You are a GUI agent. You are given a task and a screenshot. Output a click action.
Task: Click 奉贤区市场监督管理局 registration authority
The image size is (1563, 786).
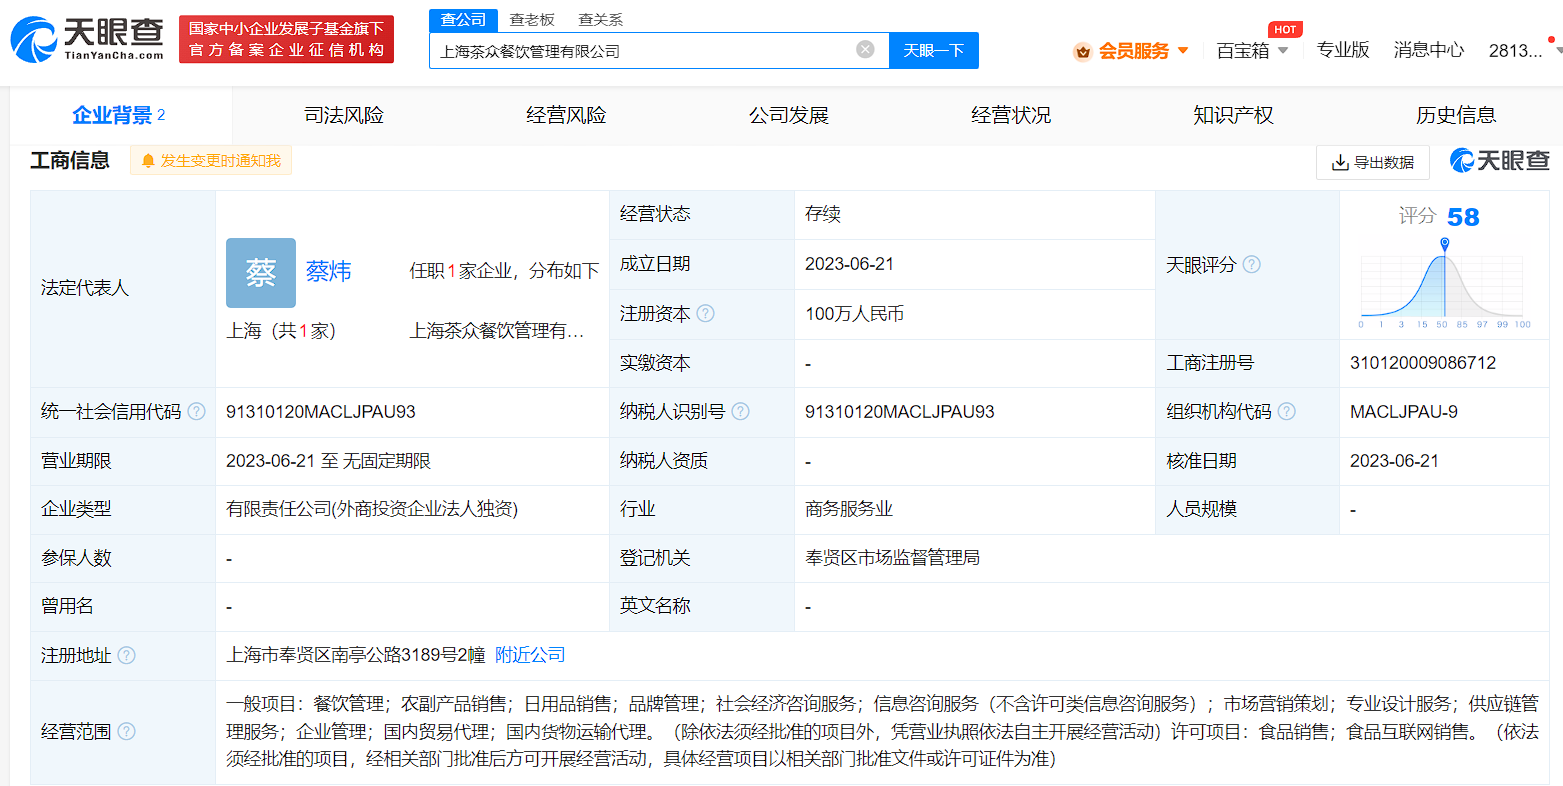pos(893,558)
